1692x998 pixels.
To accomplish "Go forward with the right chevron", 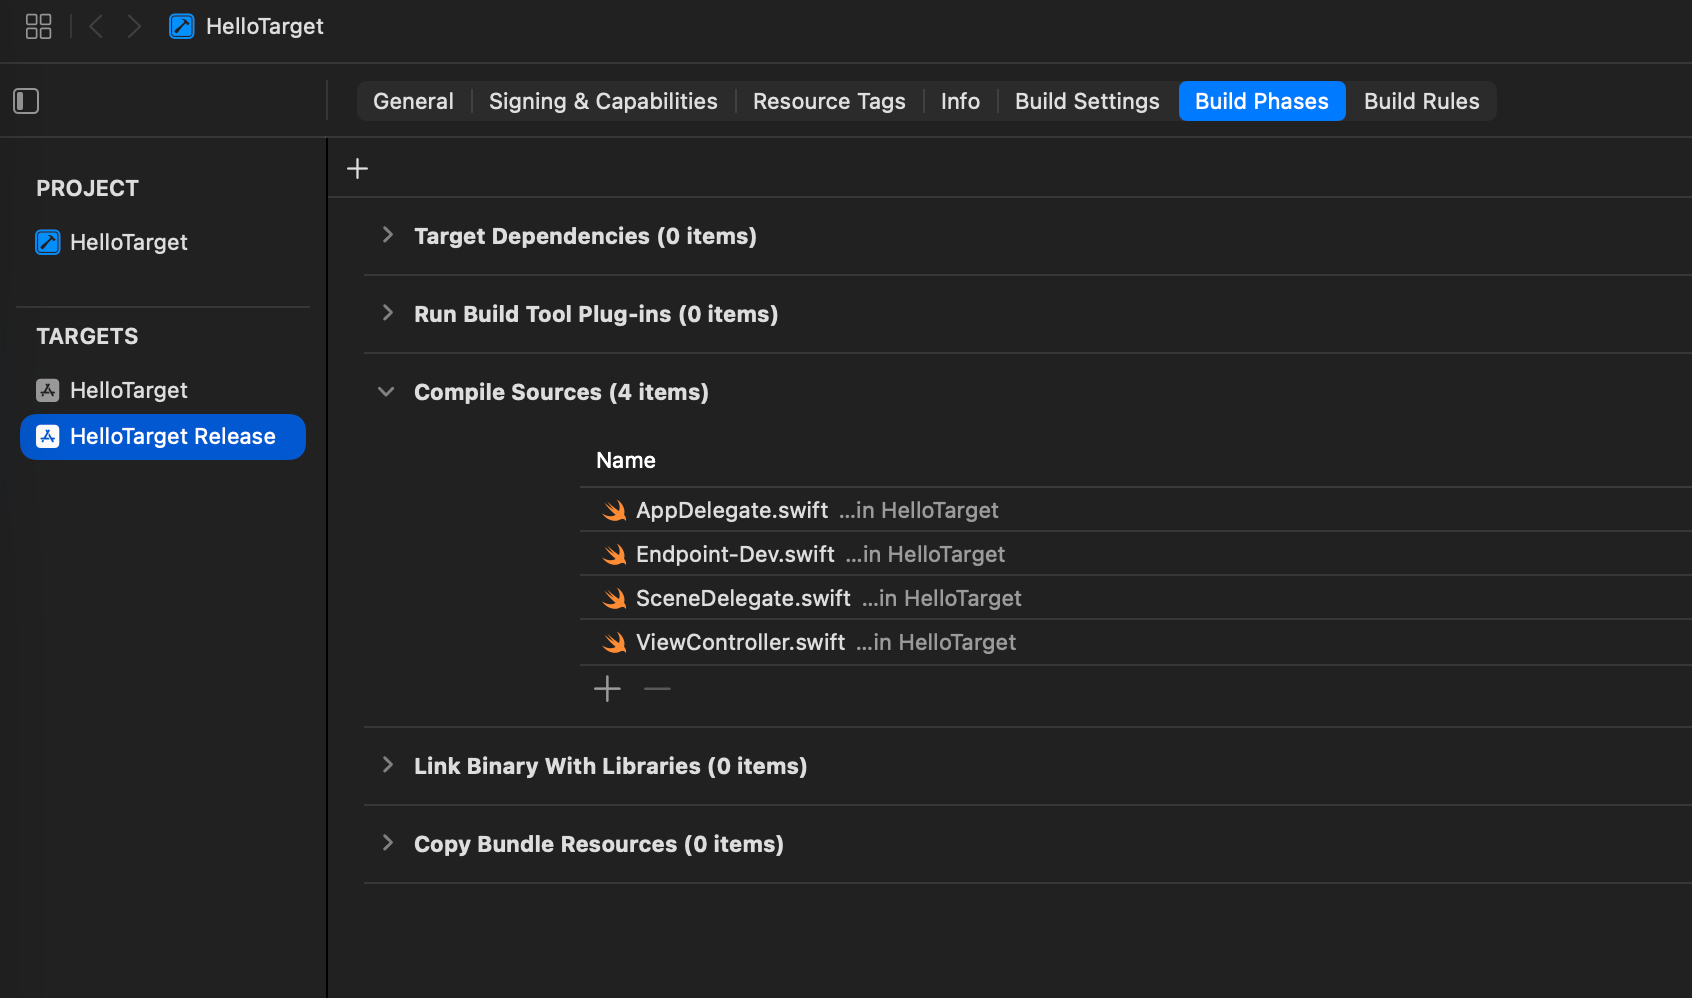I will coord(134,26).
